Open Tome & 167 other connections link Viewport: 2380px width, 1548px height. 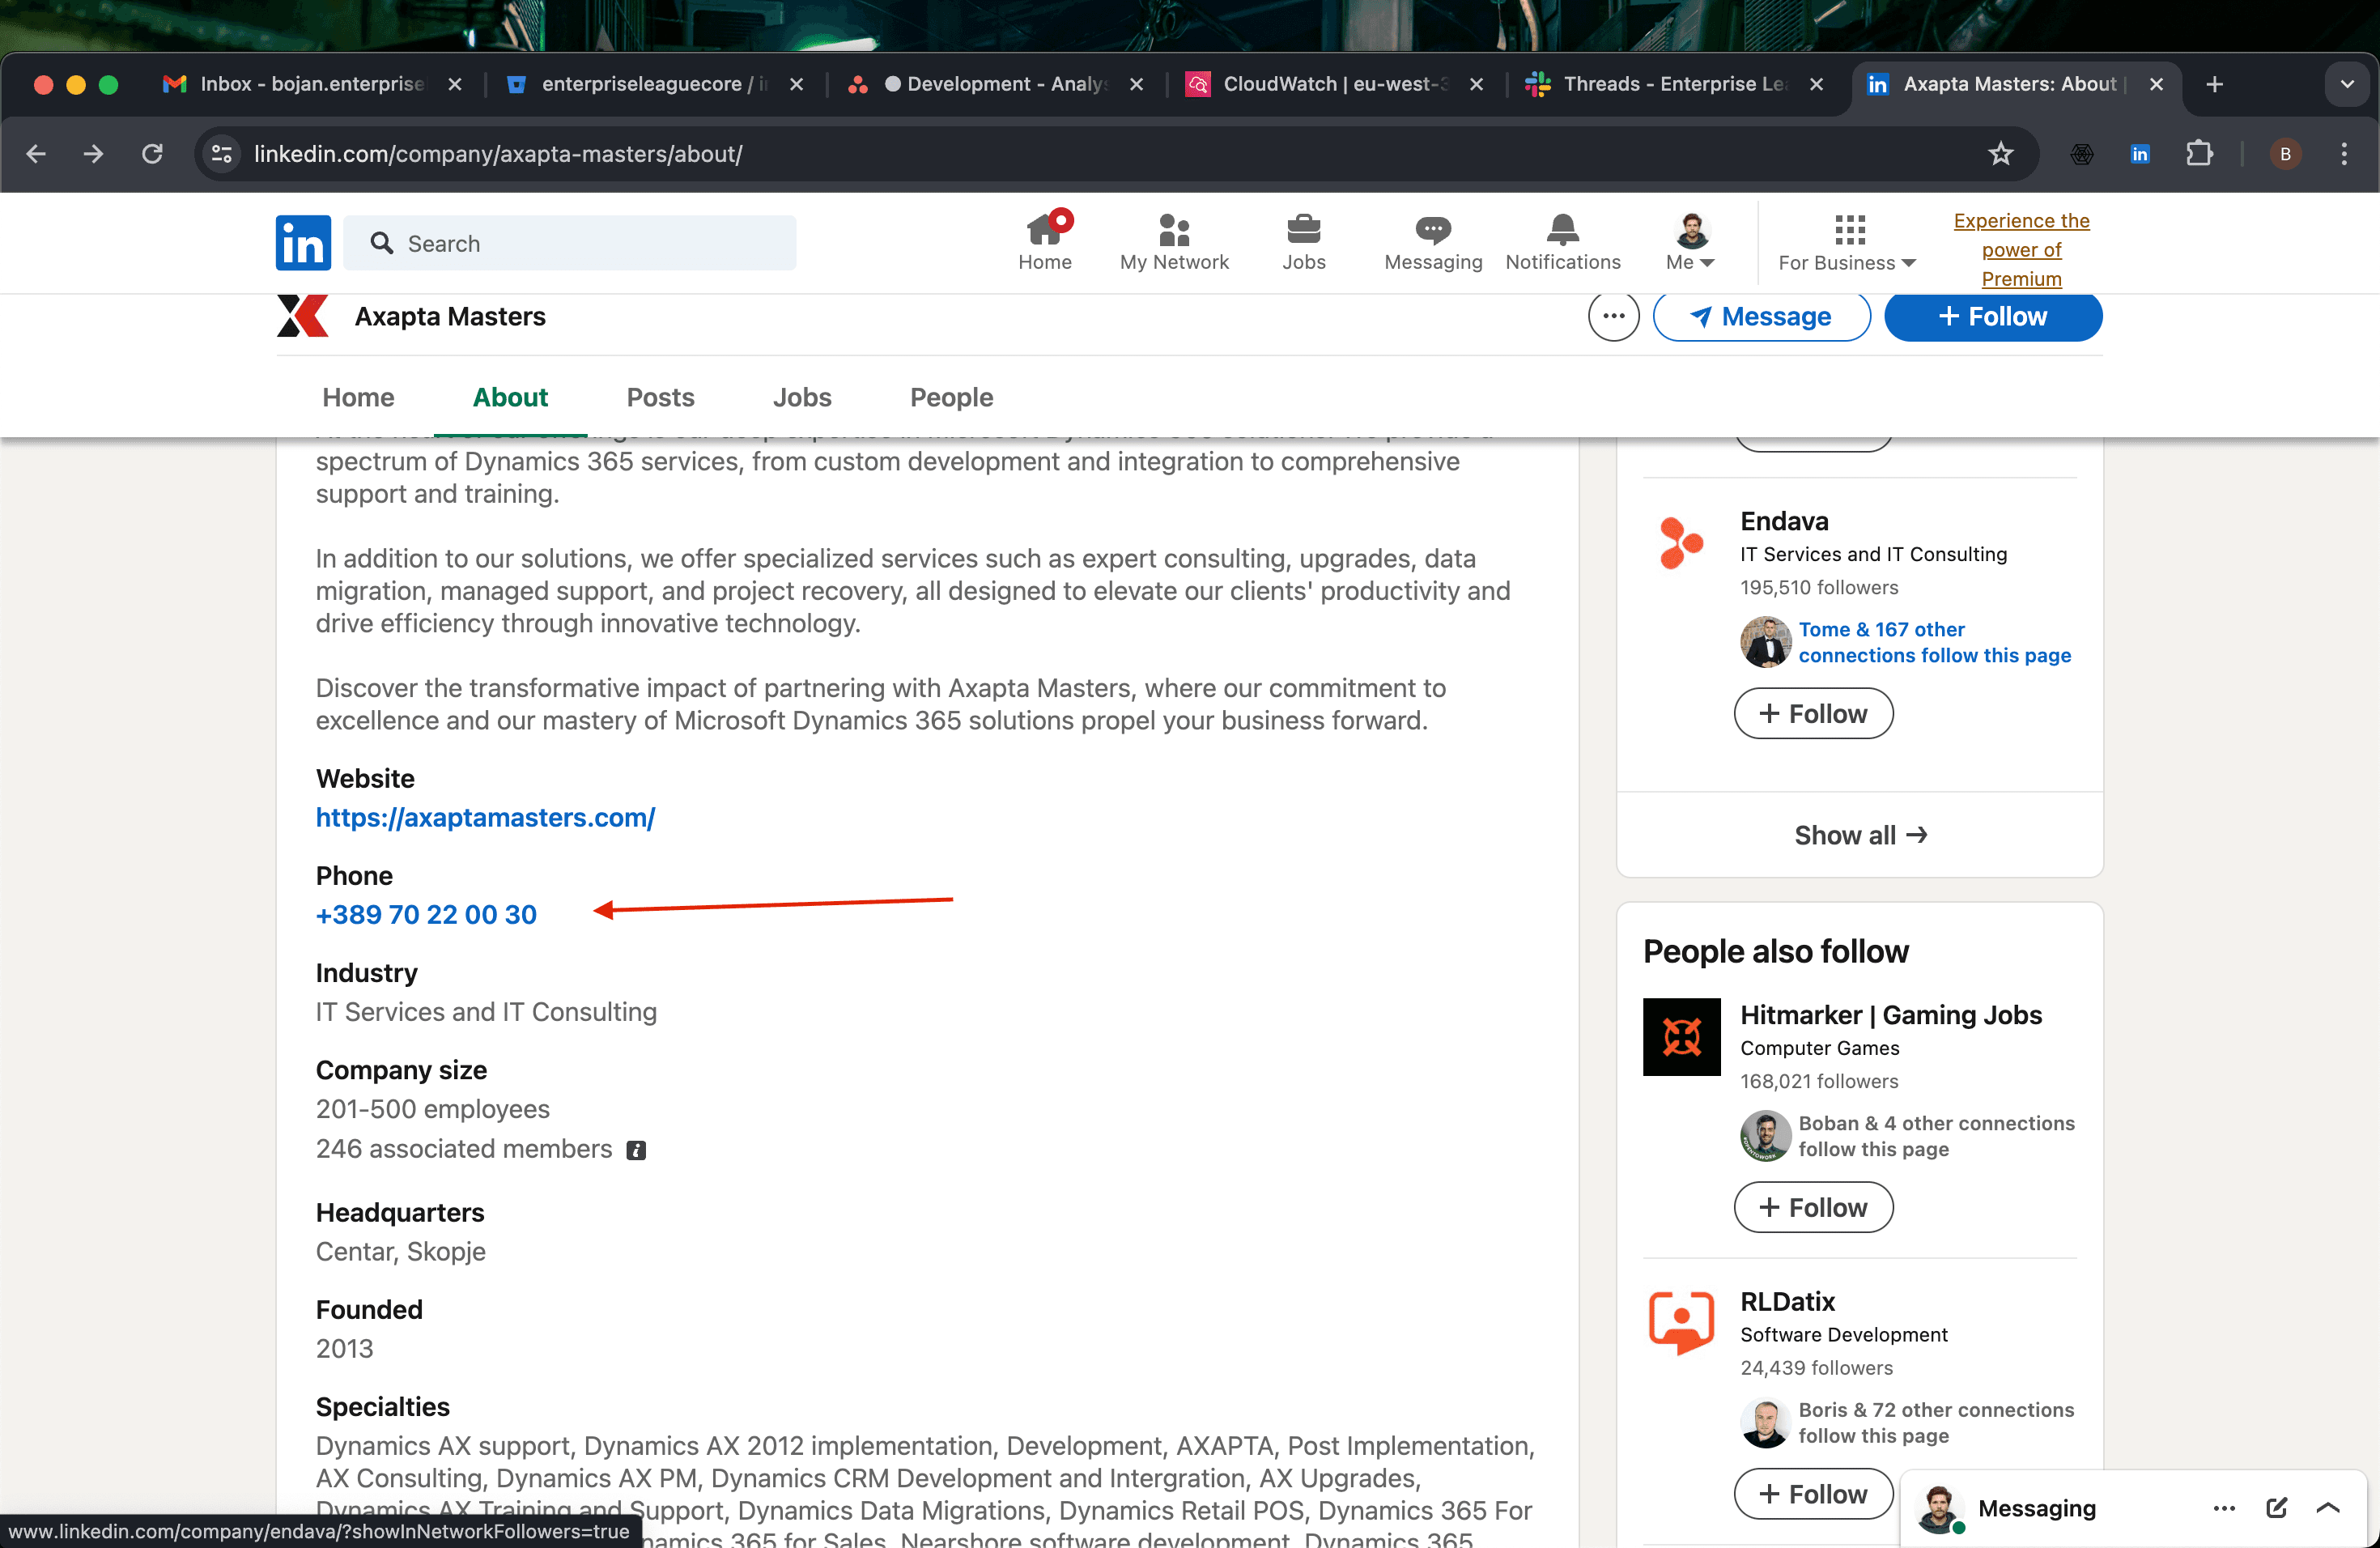(1934, 642)
